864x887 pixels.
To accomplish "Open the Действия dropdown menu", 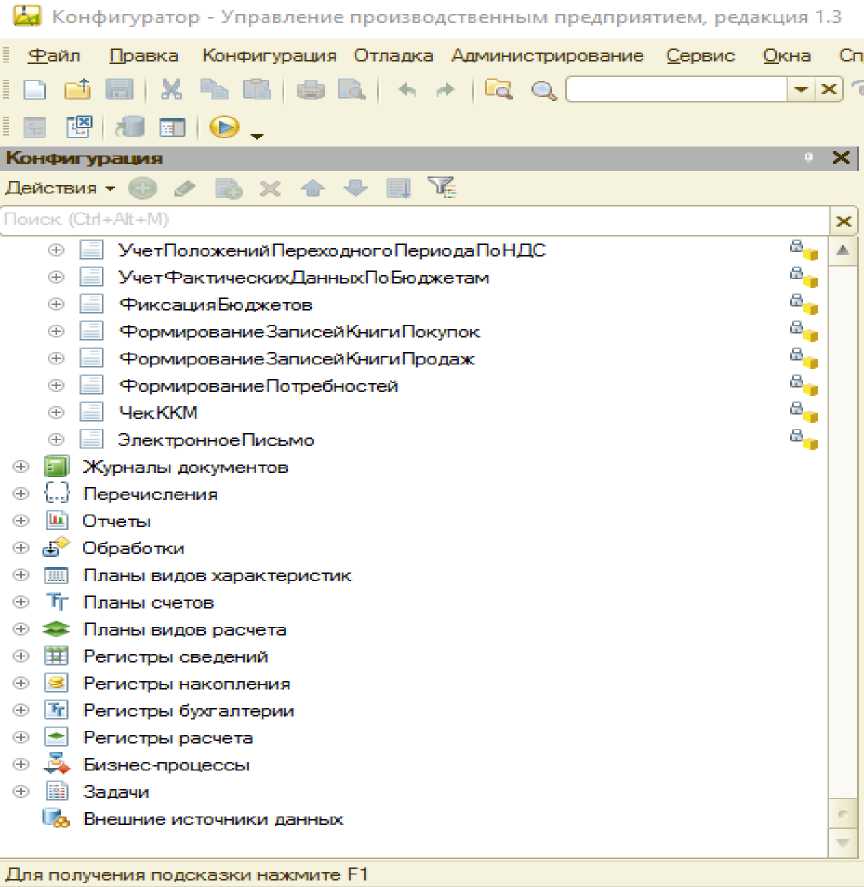I will pyautogui.click(x=59, y=188).
